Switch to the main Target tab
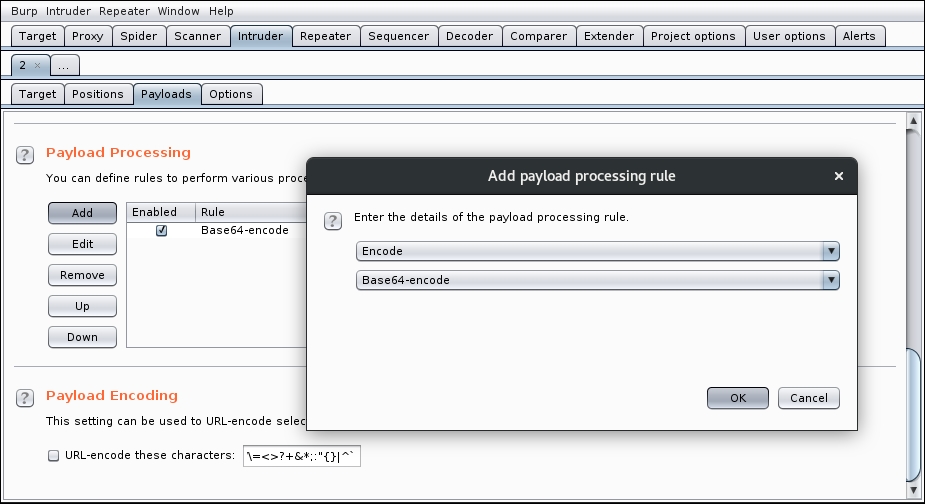This screenshot has width=925, height=504. [37, 36]
